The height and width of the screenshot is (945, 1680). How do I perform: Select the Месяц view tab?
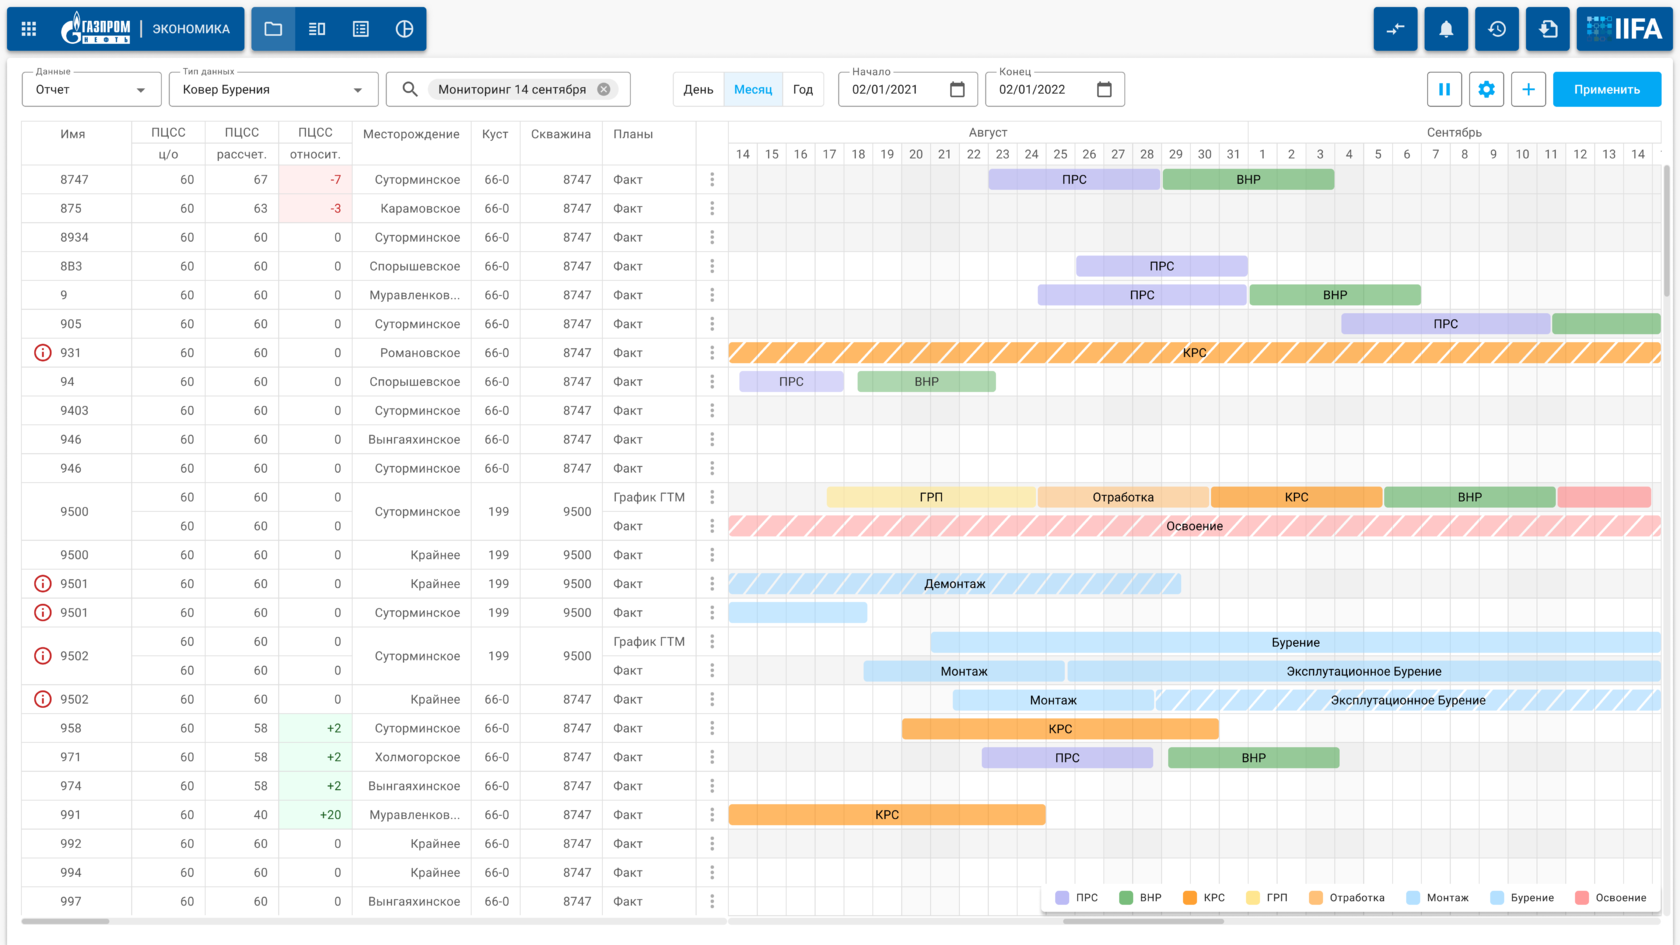(x=753, y=89)
